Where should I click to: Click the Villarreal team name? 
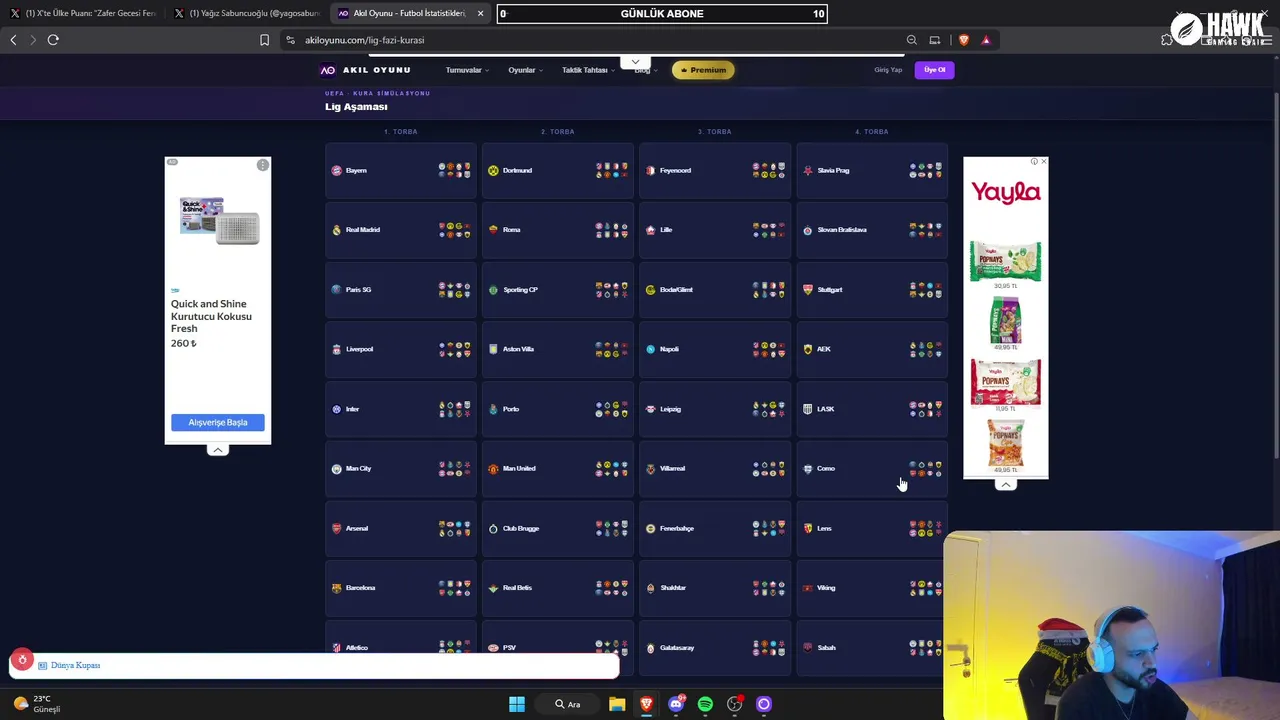click(x=672, y=469)
